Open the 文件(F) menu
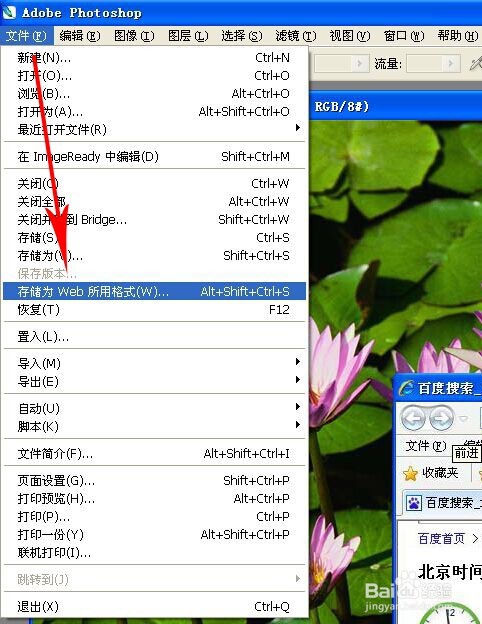This screenshot has height=624, width=482. [26, 36]
